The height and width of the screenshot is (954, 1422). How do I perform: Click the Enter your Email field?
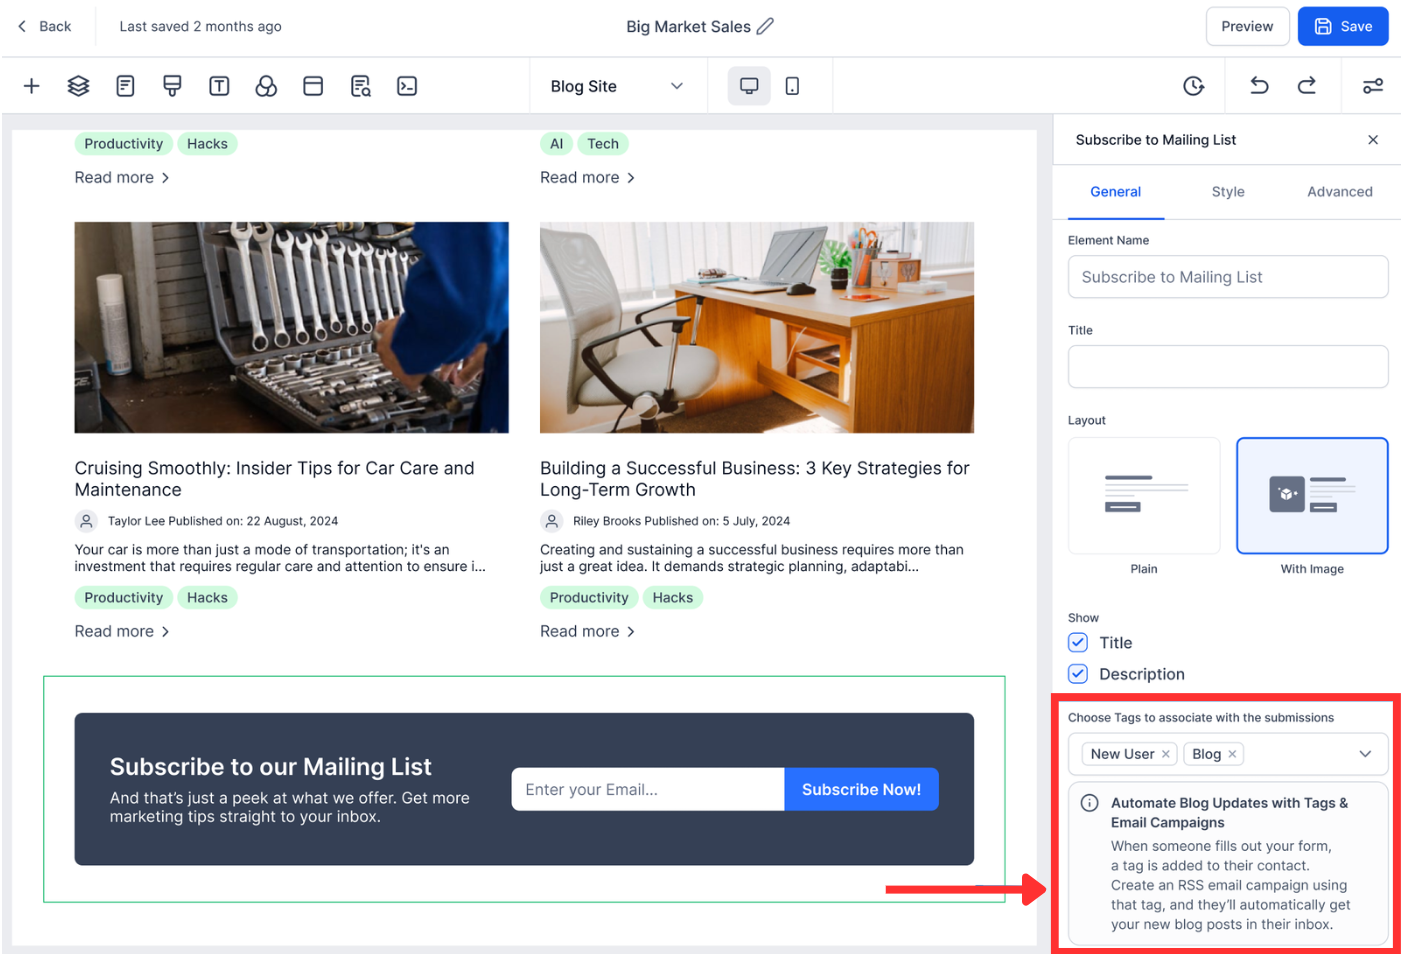(648, 789)
